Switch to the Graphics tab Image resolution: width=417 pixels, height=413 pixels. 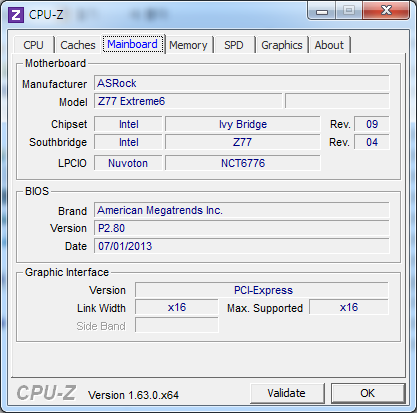[282, 45]
